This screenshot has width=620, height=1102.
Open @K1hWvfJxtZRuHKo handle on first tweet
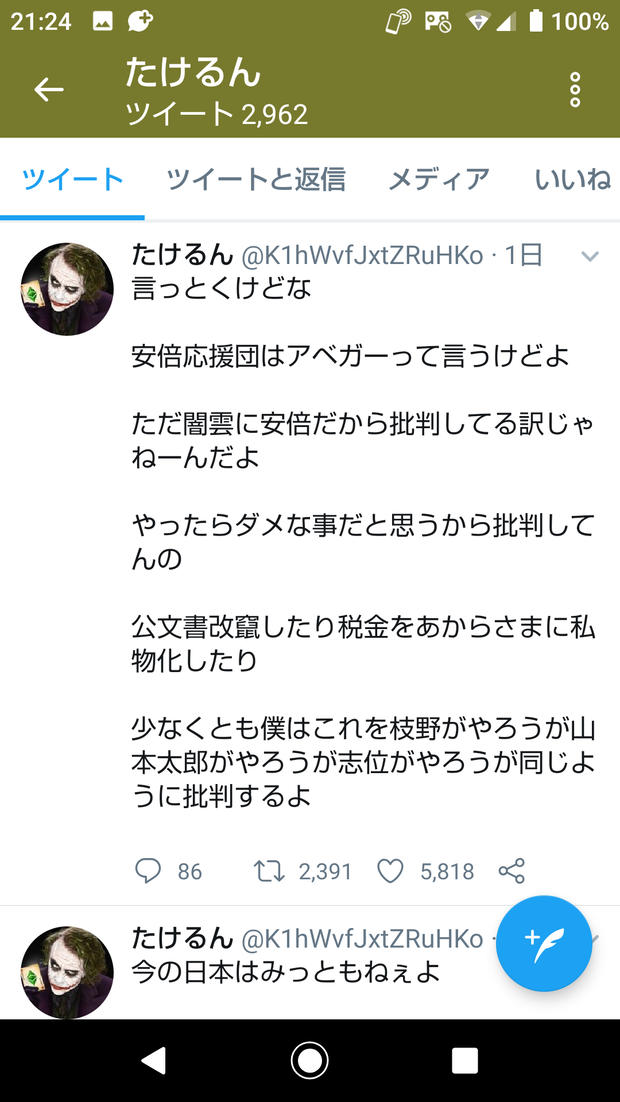(362, 256)
